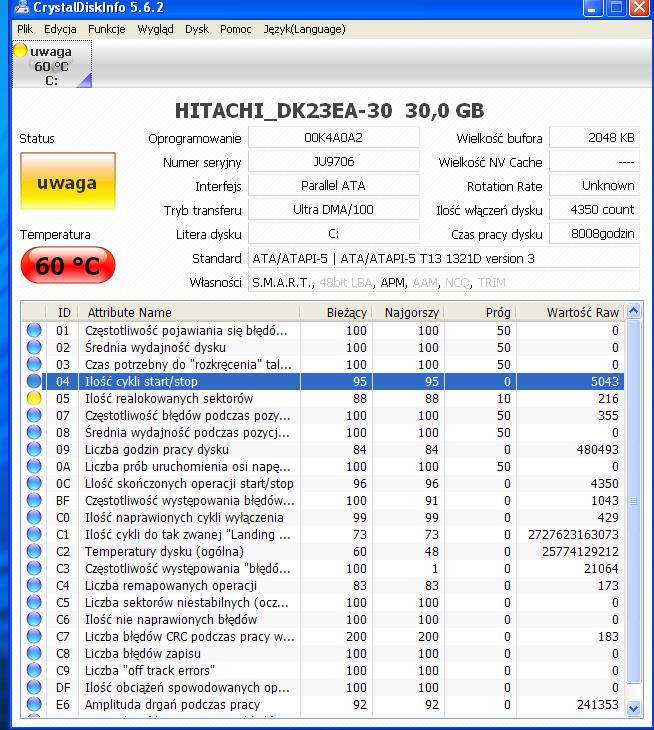Select row 'Liczba godzin pracy dysku'
The height and width of the screenshot is (730, 654).
[x=323, y=449]
